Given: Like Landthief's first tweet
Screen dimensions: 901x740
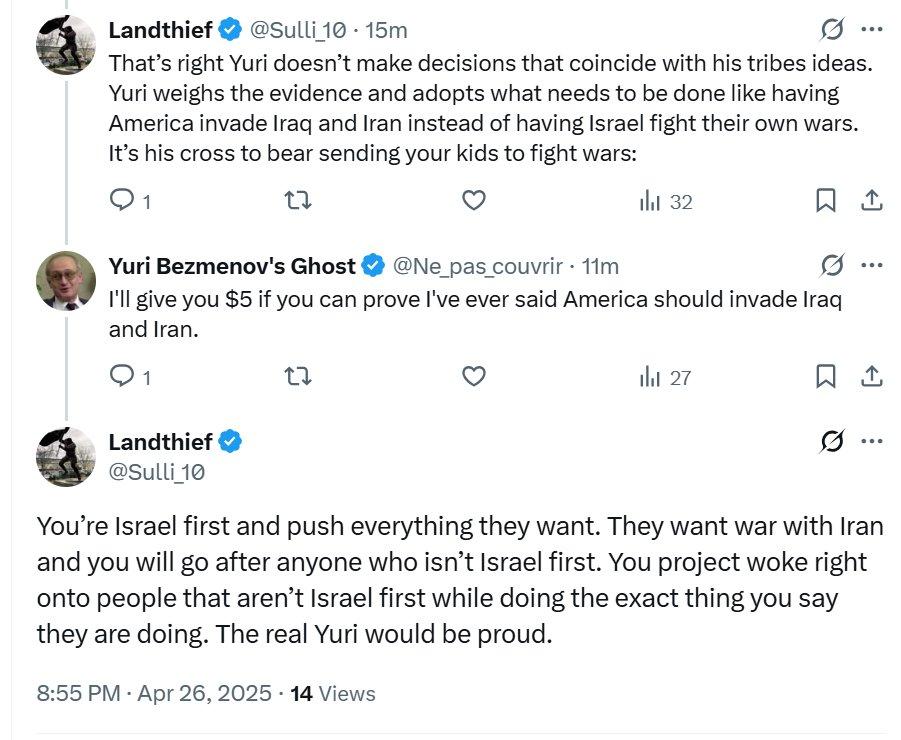Looking at the screenshot, I should click(x=474, y=201).
